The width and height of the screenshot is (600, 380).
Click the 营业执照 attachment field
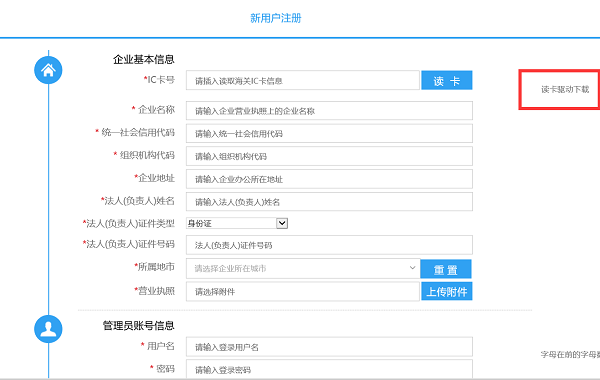coord(303,292)
